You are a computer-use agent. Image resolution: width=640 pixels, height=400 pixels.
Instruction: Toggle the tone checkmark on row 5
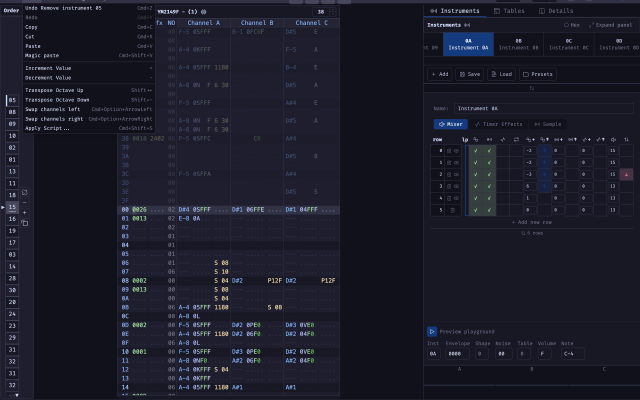coord(476,210)
